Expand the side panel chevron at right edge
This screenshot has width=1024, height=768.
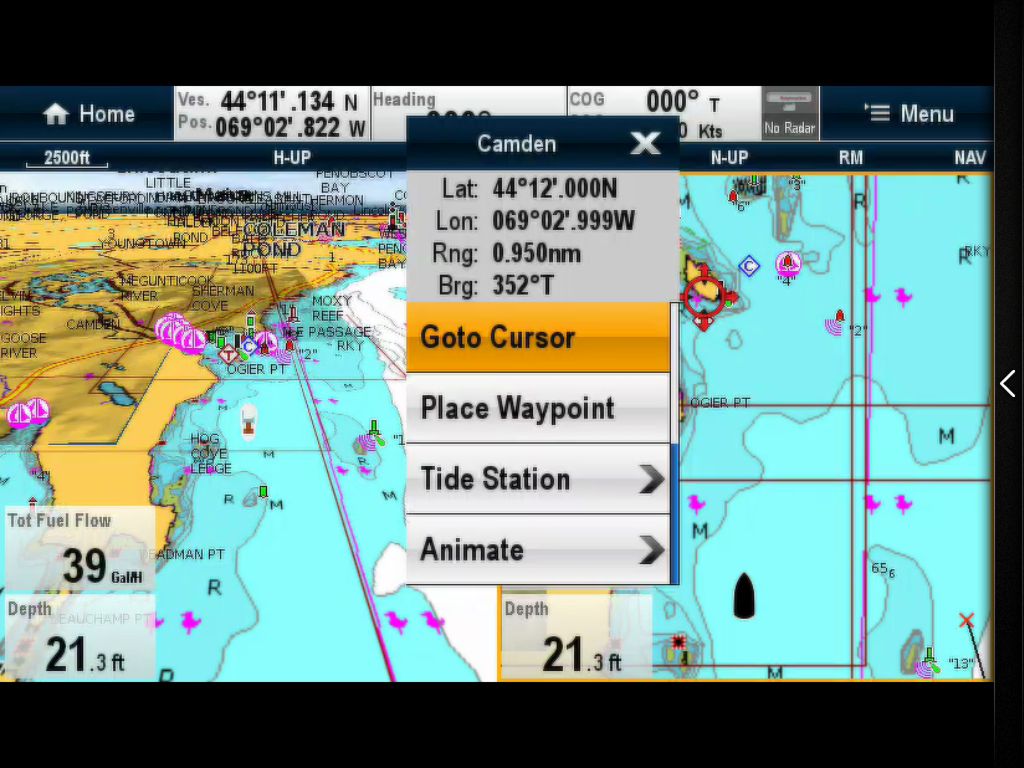click(x=1008, y=383)
